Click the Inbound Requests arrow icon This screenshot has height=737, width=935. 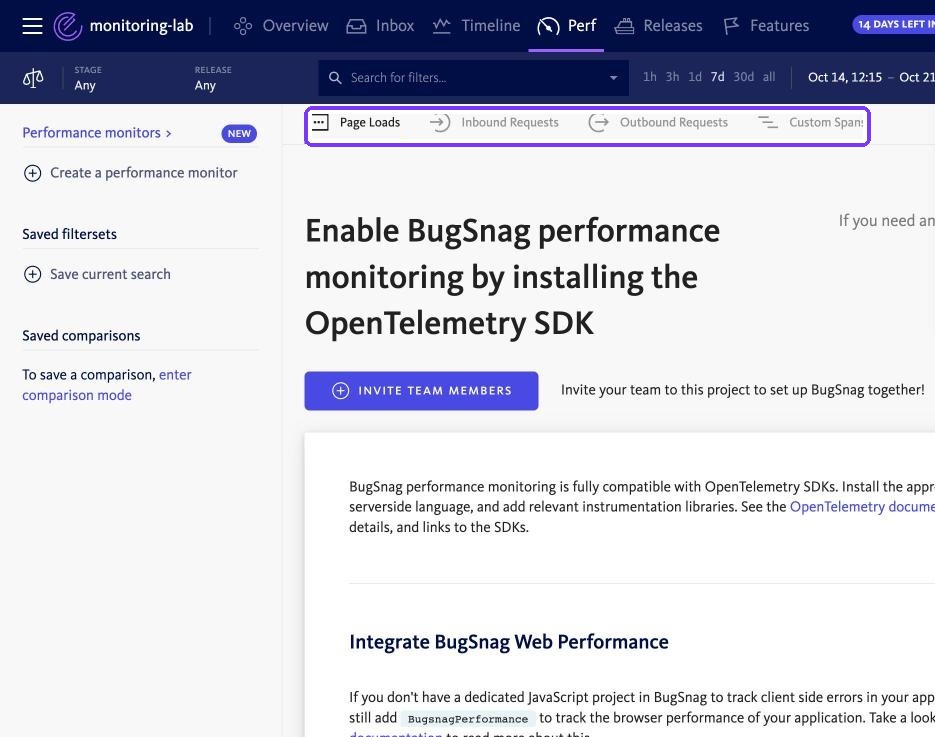[439, 122]
